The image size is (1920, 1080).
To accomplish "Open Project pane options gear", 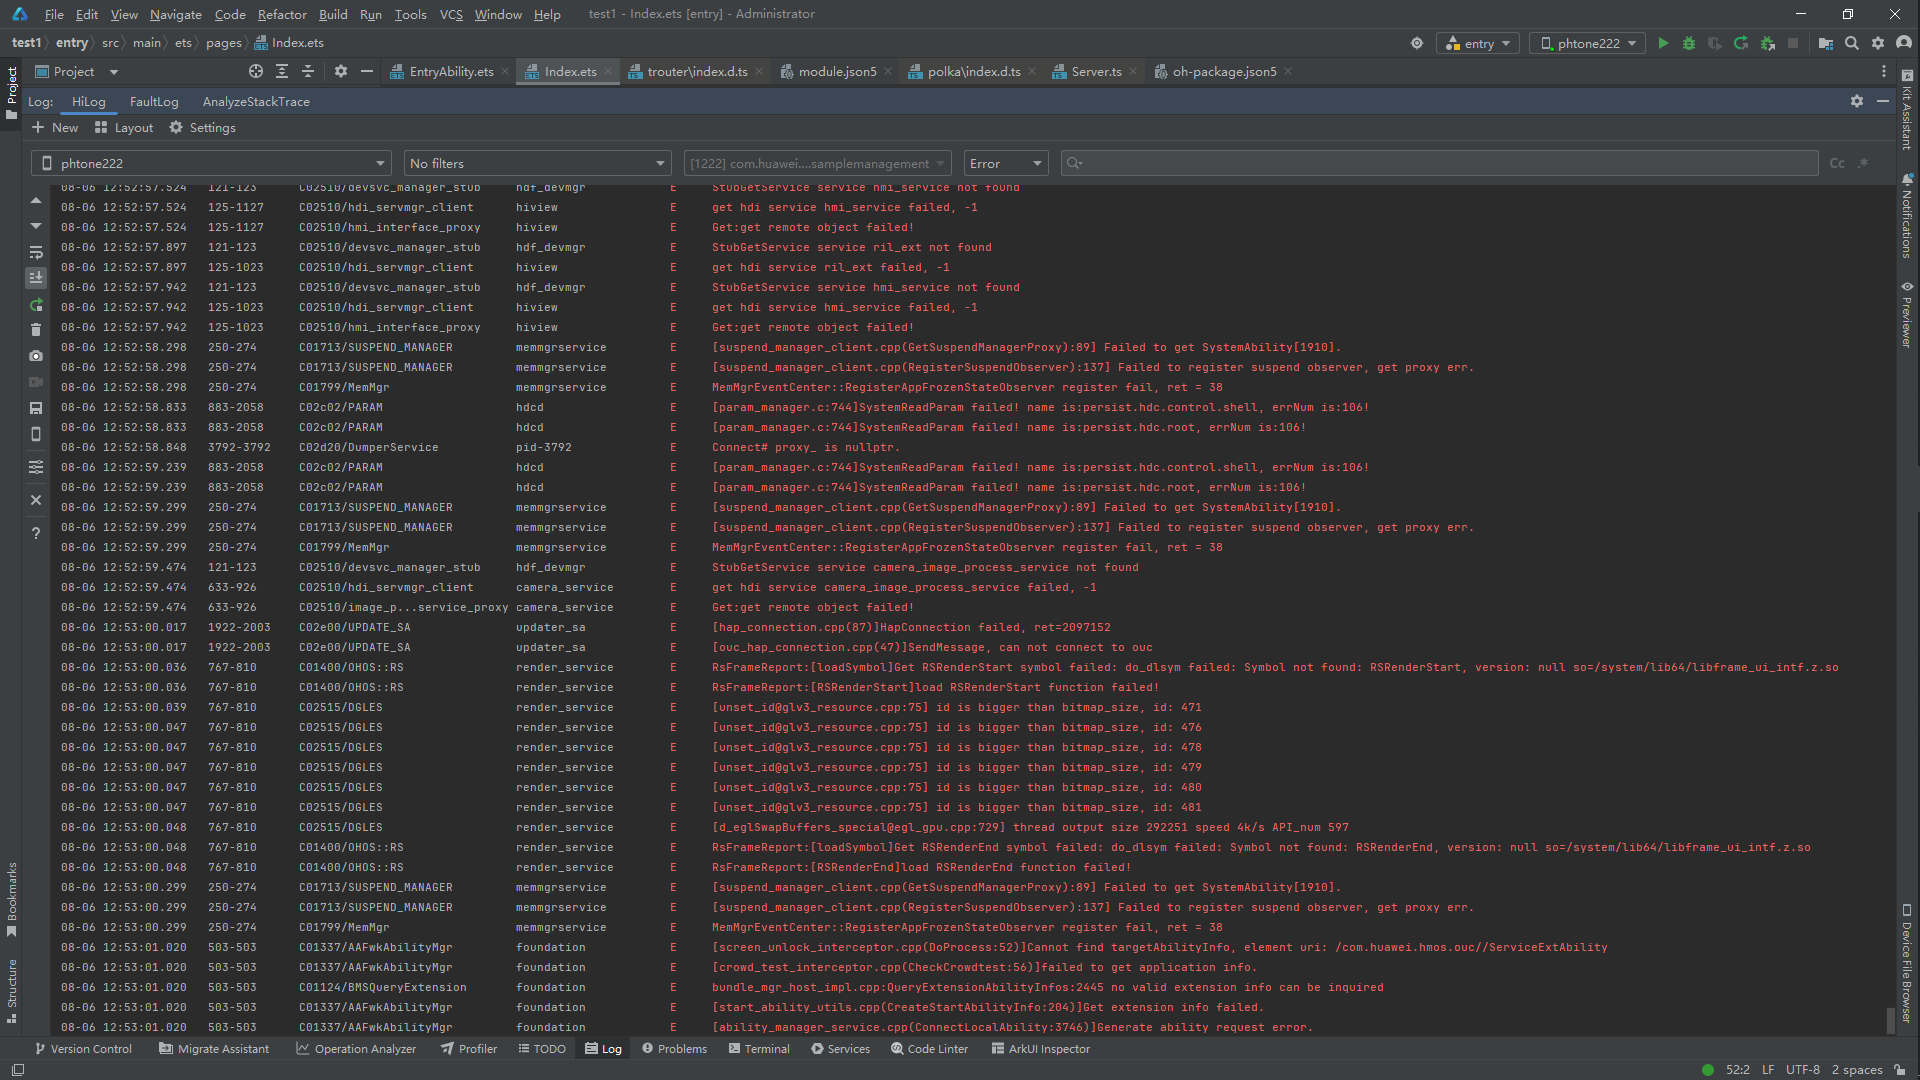I will (x=341, y=71).
